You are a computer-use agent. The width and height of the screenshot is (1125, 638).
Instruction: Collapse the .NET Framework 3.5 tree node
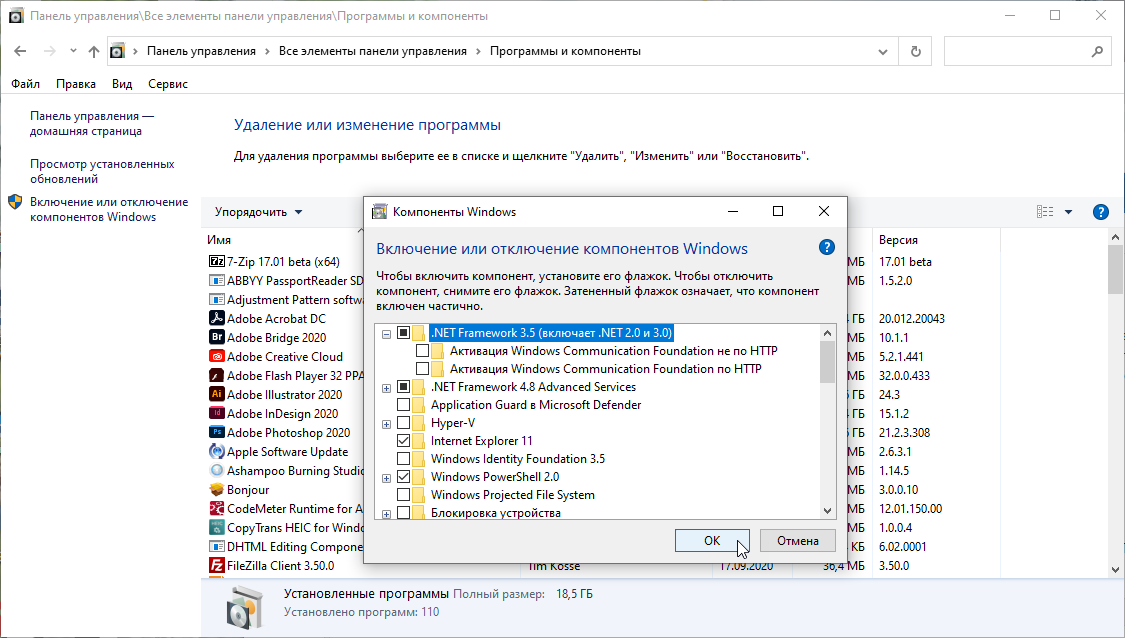tap(386, 333)
